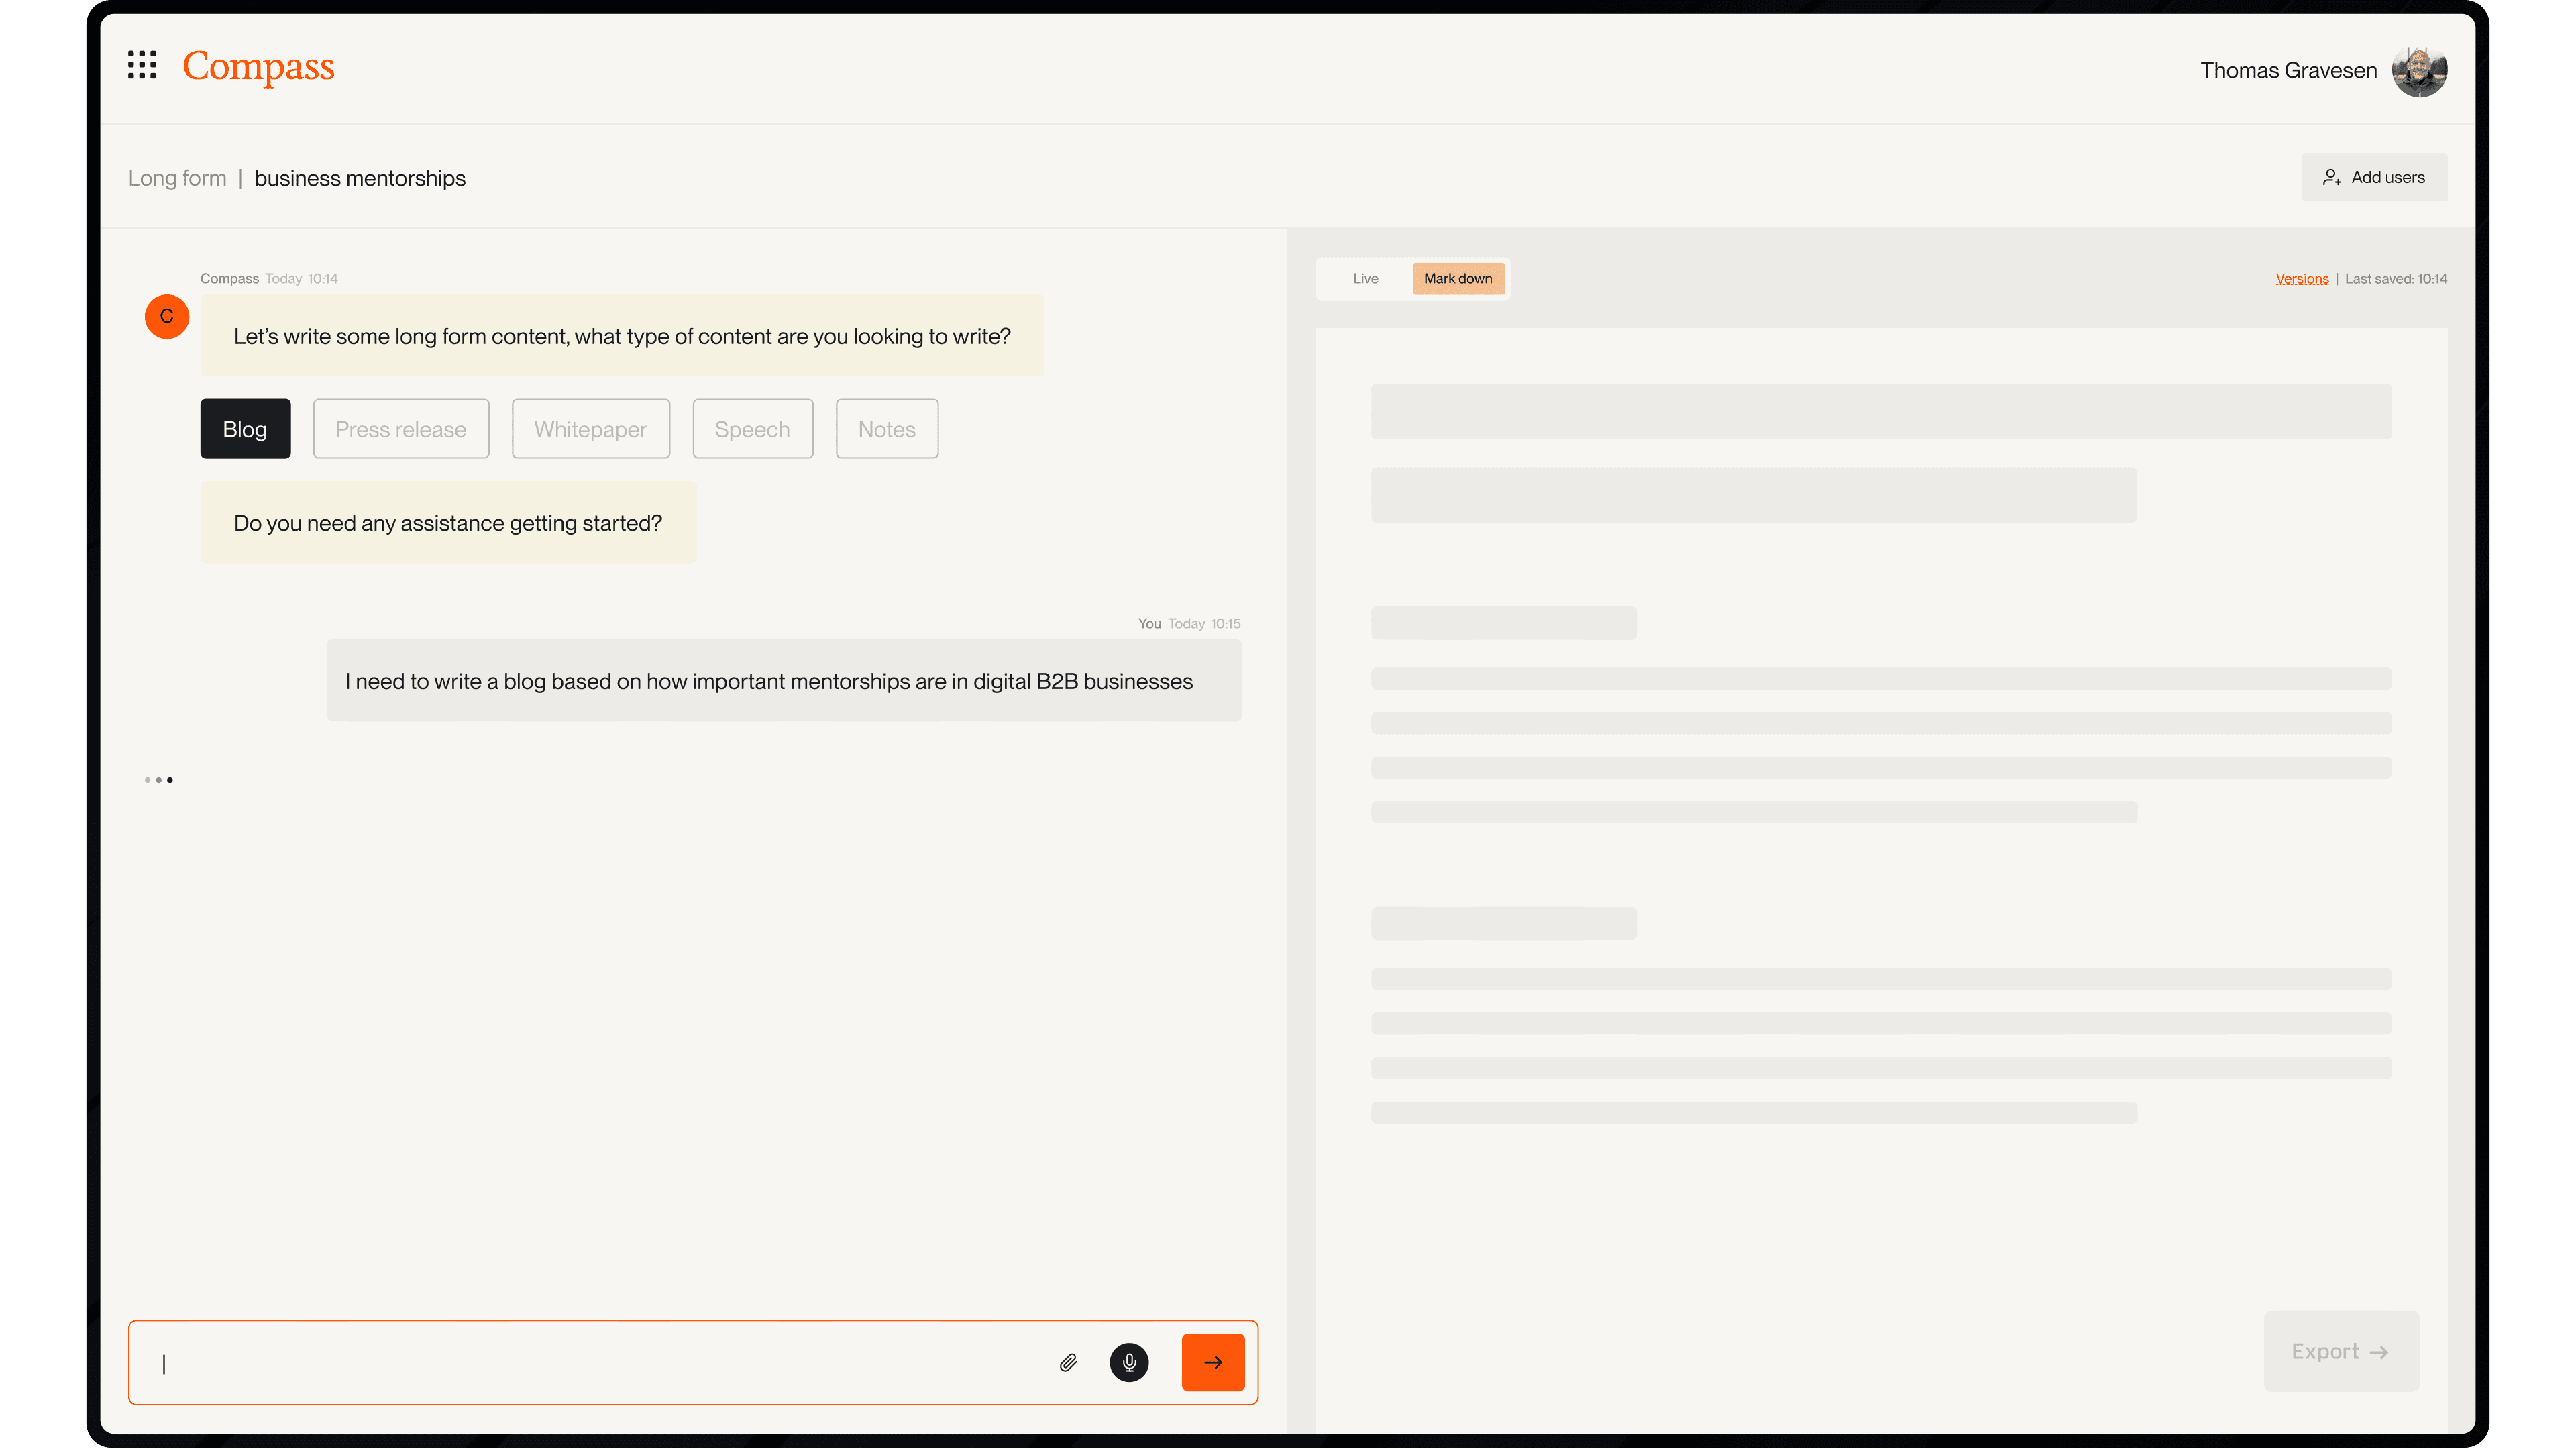Send message with orange arrow button
The height and width of the screenshot is (1449, 2576).
tap(1213, 1362)
